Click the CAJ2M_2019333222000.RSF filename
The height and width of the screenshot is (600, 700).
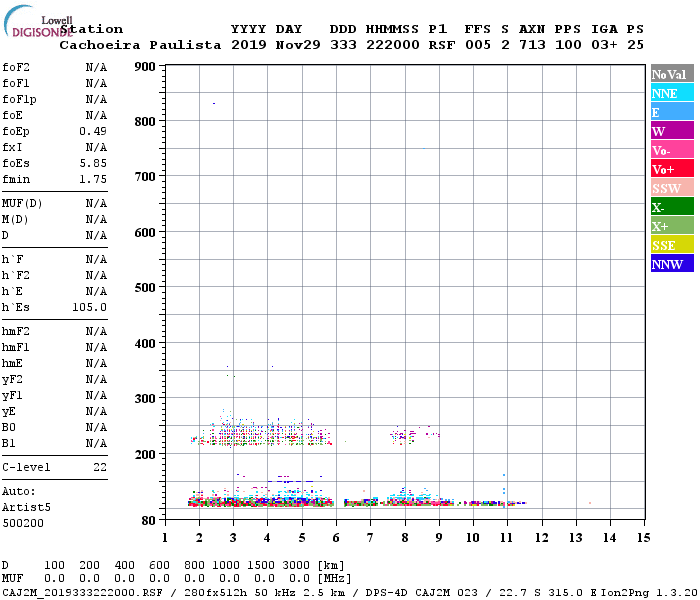[82, 593]
